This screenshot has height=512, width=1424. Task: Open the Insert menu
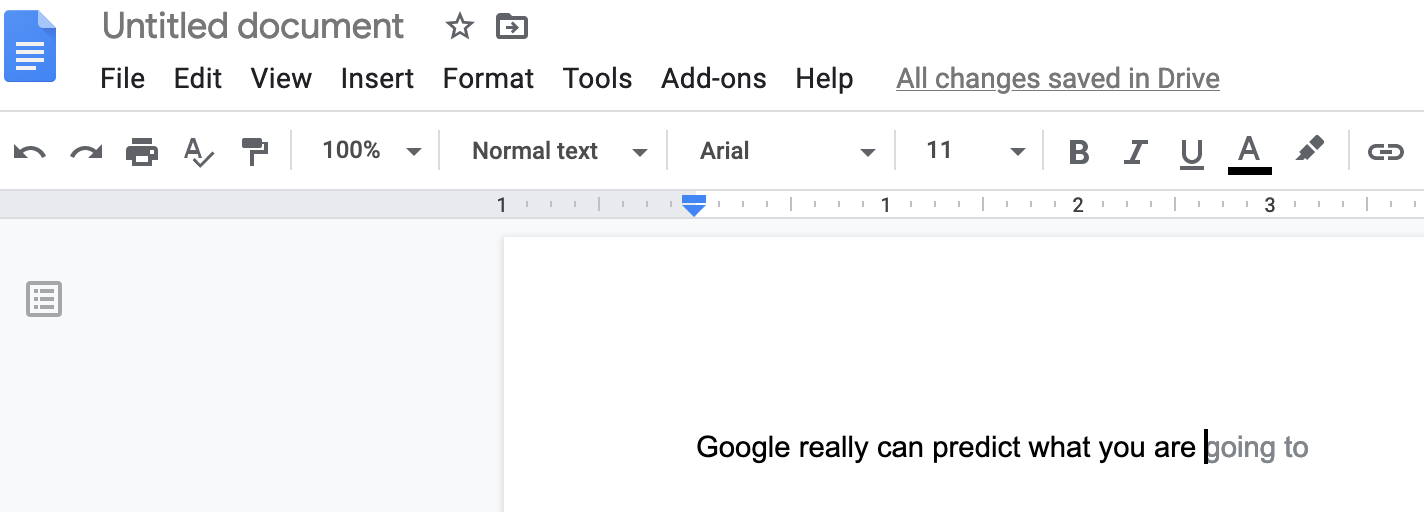click(x=377, y=78)
